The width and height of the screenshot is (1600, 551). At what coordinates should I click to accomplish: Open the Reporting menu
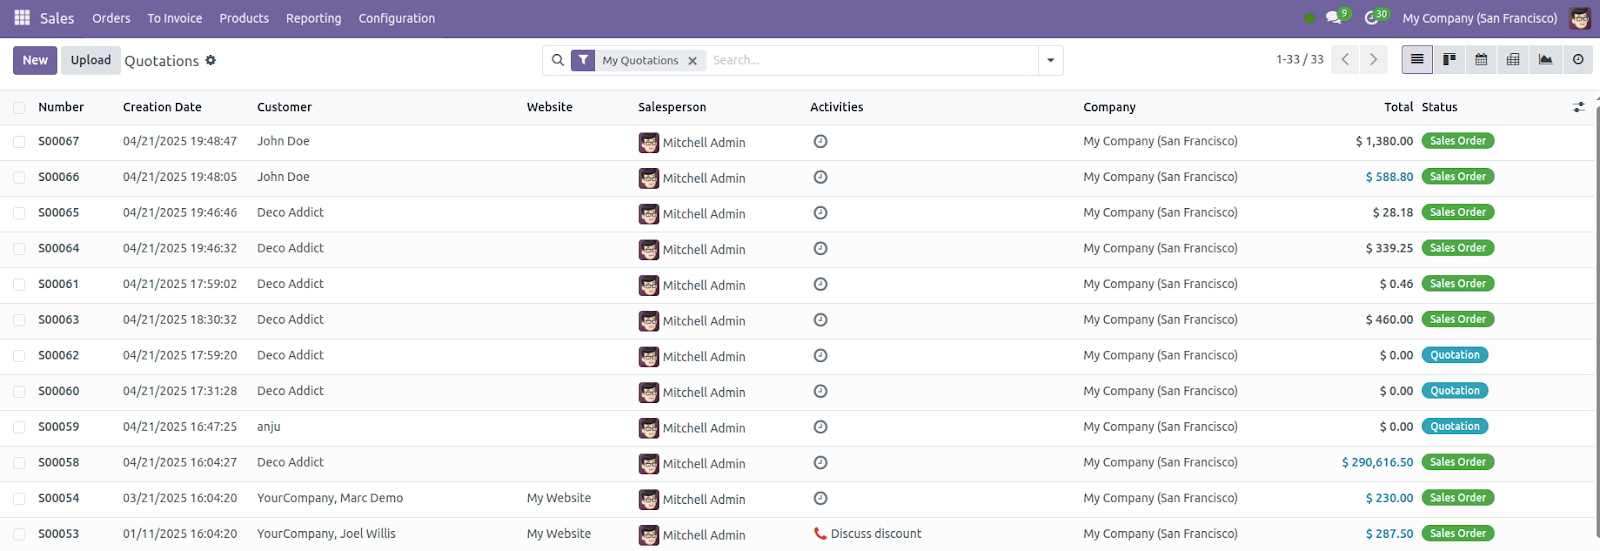313,18
